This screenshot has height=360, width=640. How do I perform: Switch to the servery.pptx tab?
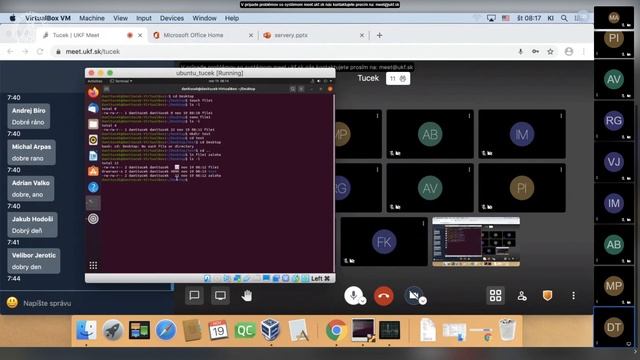(313, 36)
